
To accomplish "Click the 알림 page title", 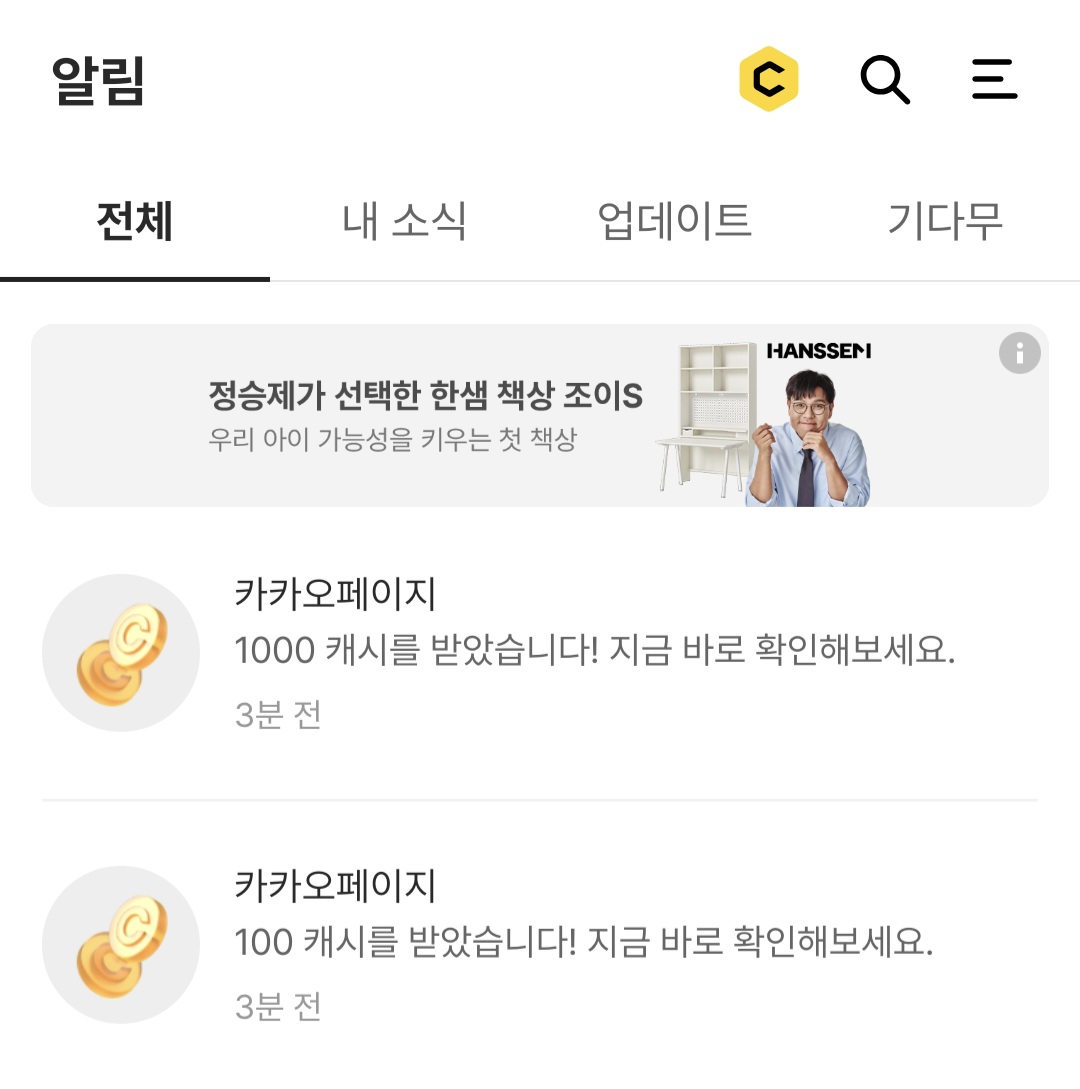I will coord(98,81).
